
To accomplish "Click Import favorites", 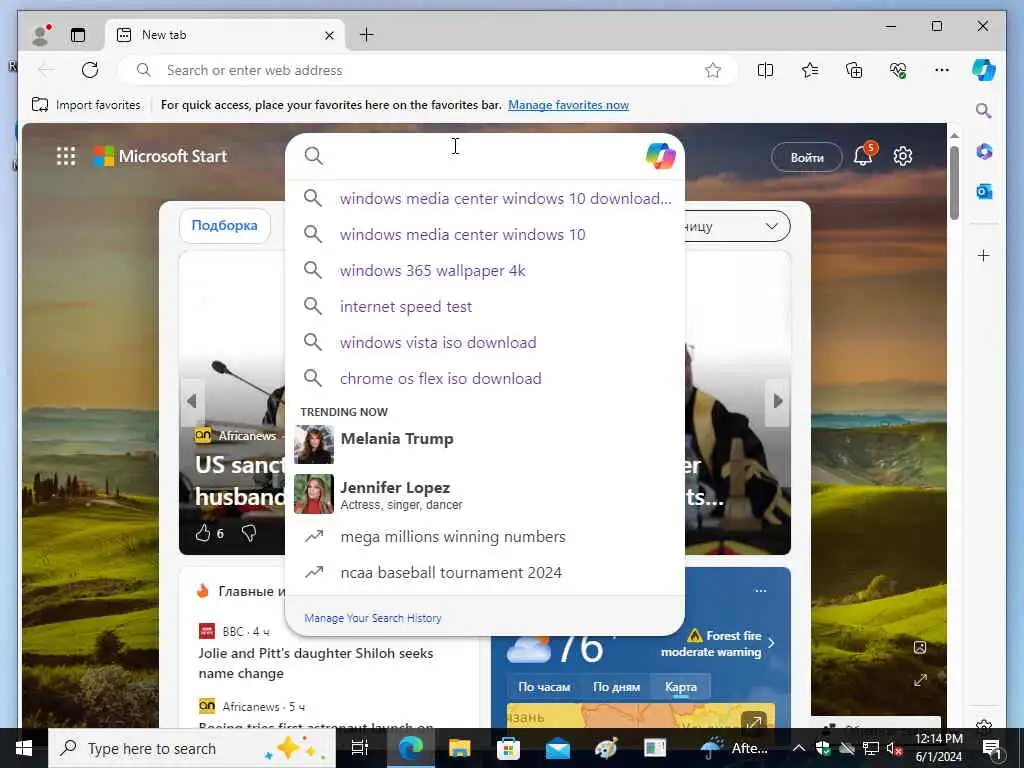I will pyautogui.click(x=86, y=104).
